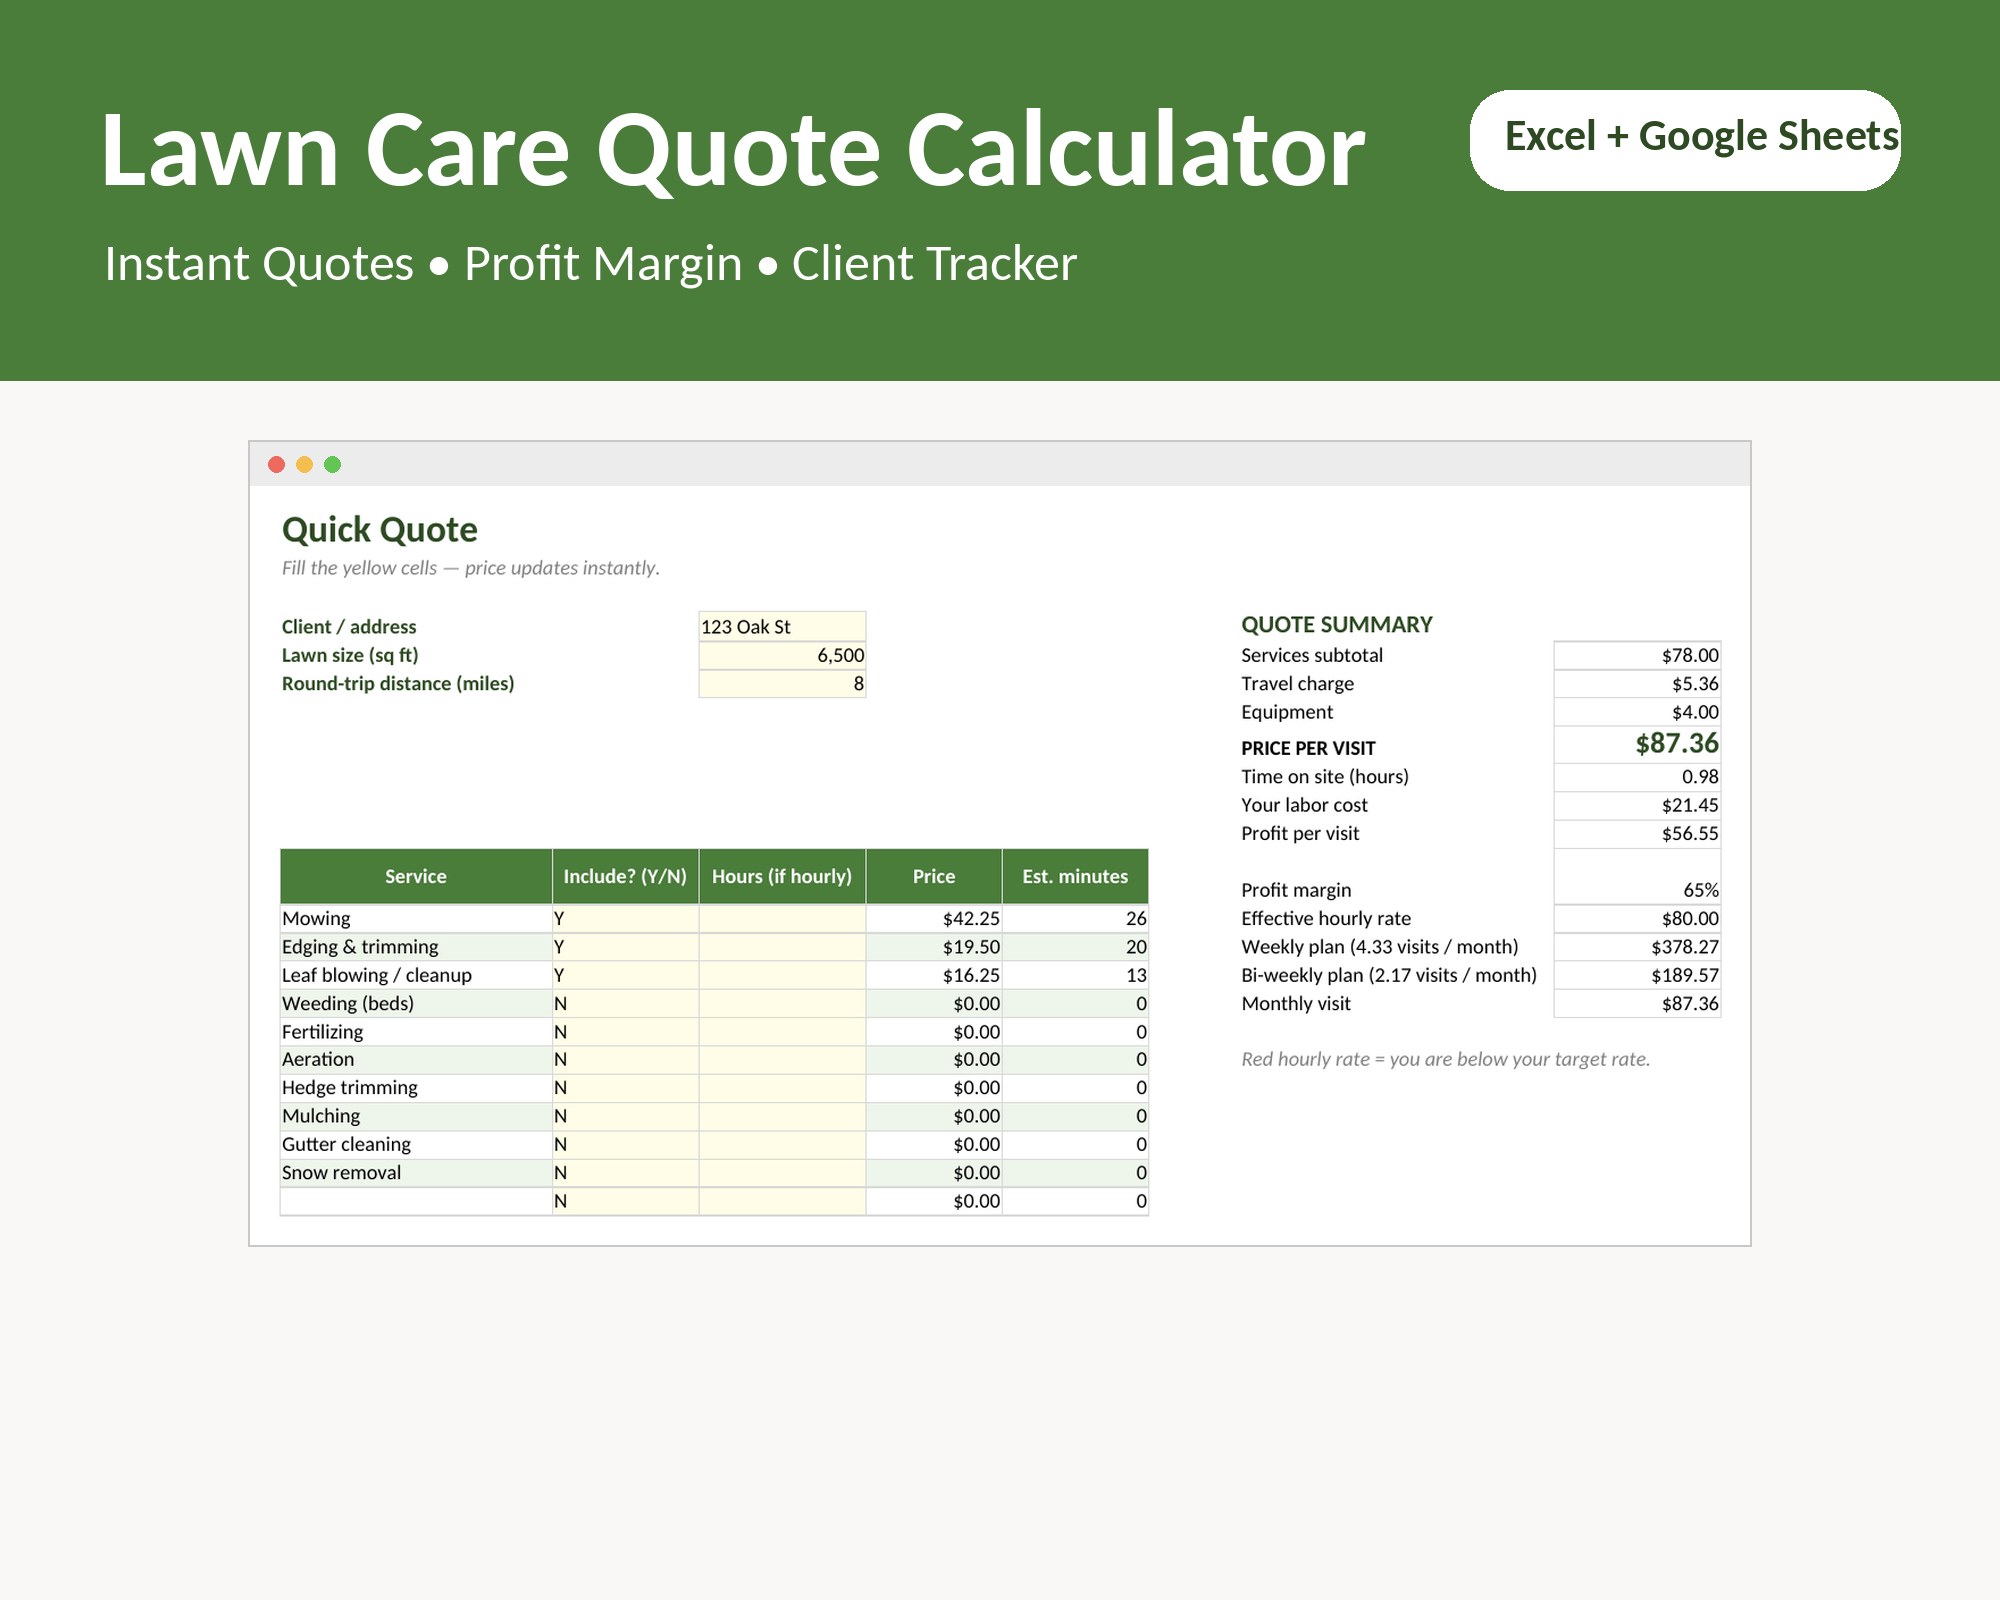2000x1600 pixels.
Task: Select the Hours cell for Mowing
Action: 782,918
